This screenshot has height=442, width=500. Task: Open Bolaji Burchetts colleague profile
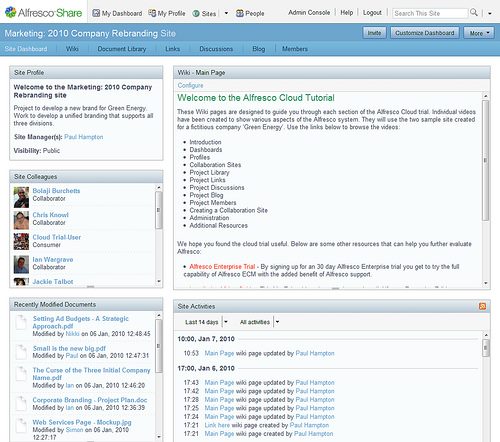[56, 191]
